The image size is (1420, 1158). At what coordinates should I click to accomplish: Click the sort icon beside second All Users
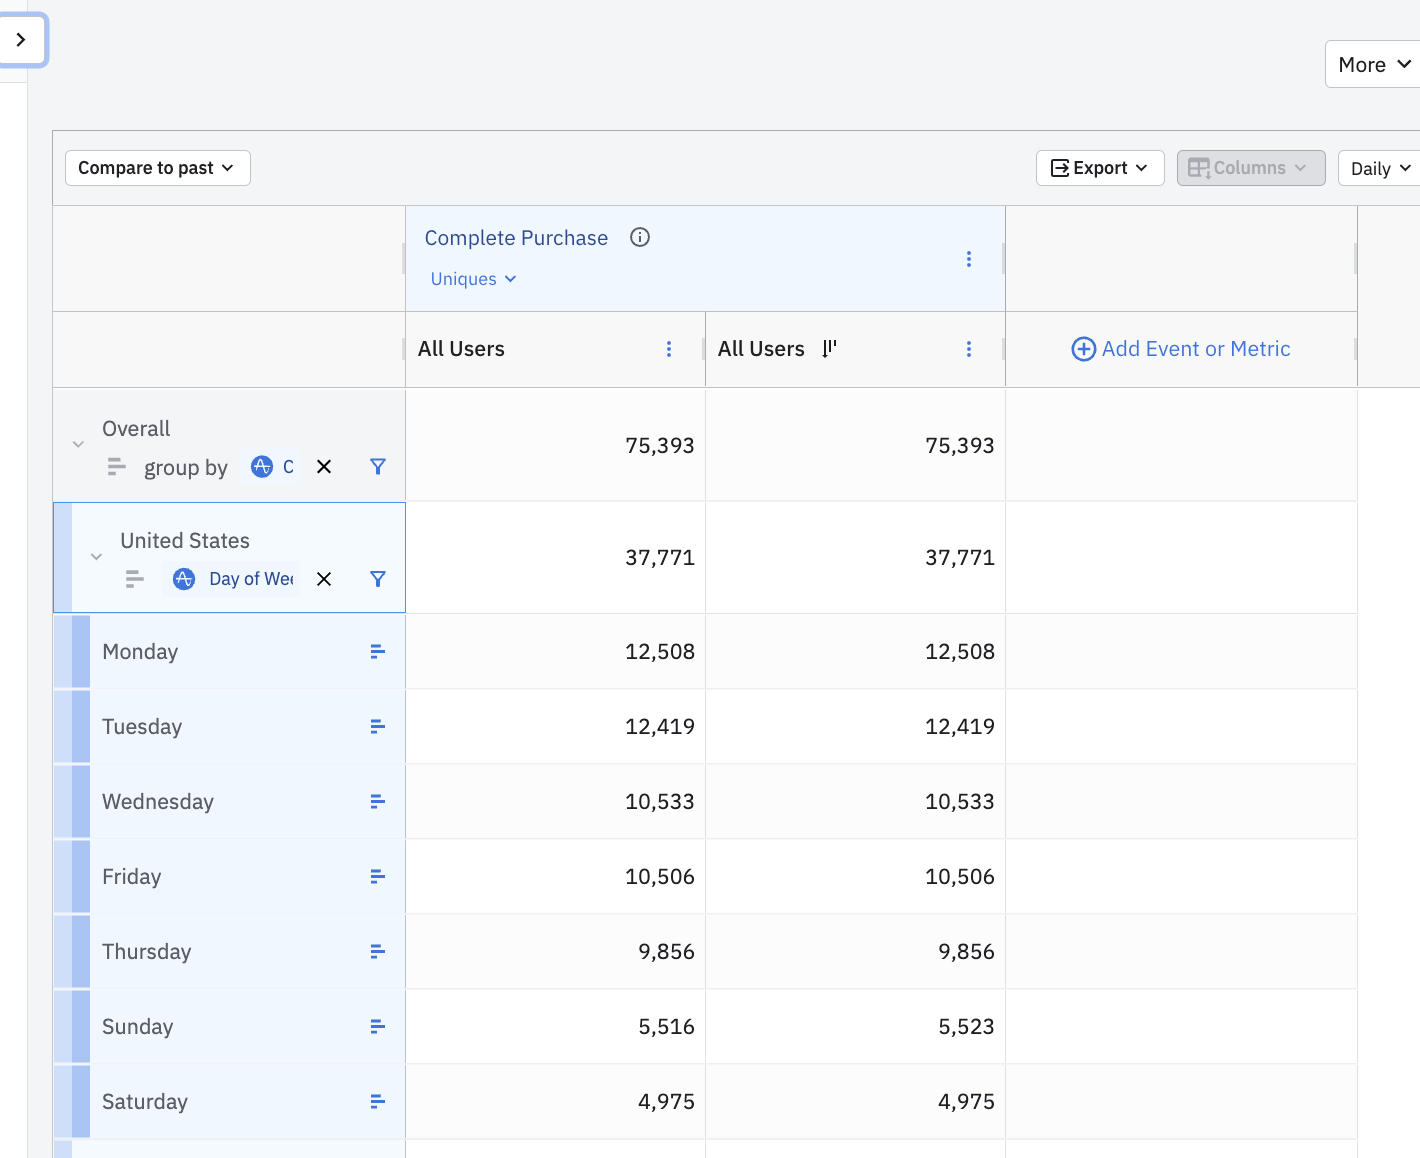point(829,349)
